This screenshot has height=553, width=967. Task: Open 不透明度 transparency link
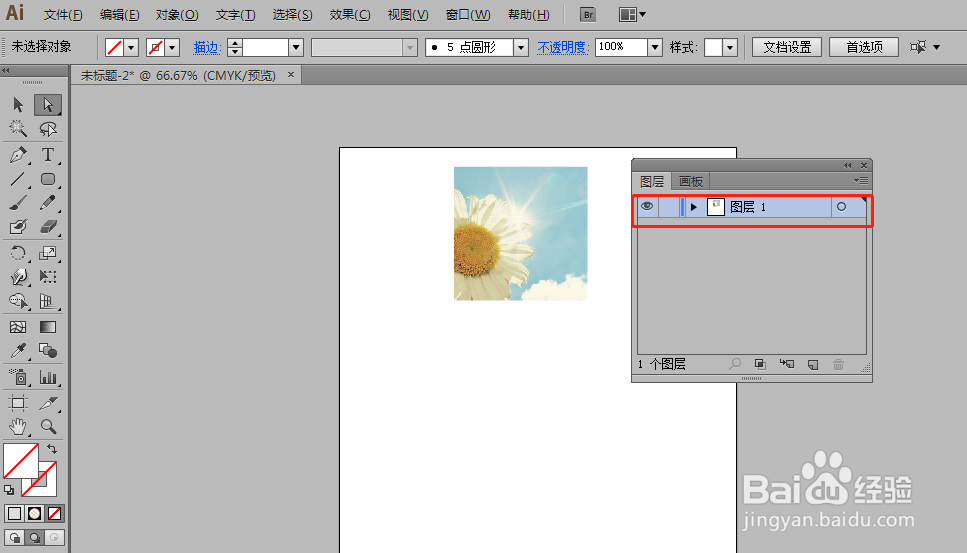563,47
